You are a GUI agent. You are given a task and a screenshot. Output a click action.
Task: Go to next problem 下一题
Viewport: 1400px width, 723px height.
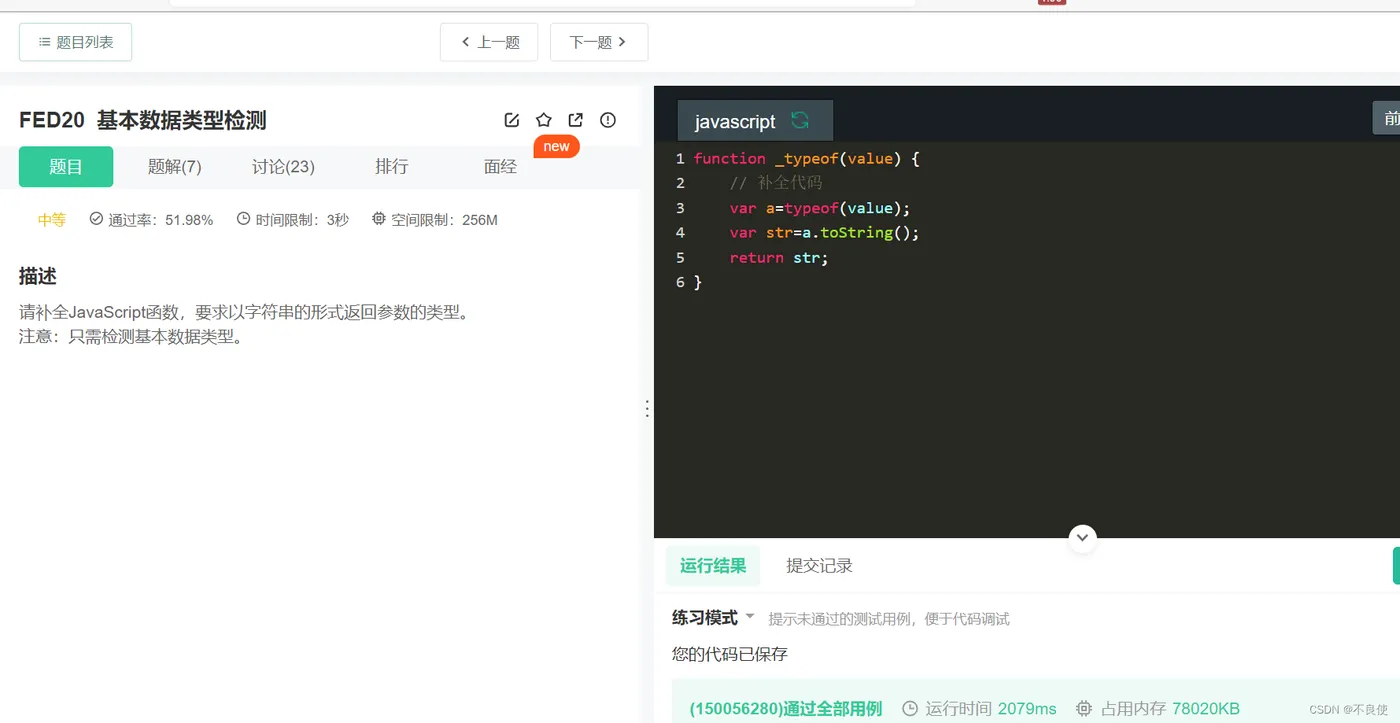(x=599, y=42)
